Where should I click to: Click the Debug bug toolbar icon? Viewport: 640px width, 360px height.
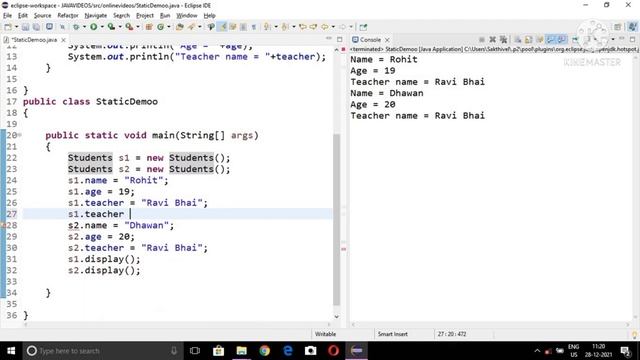point(76,27)
